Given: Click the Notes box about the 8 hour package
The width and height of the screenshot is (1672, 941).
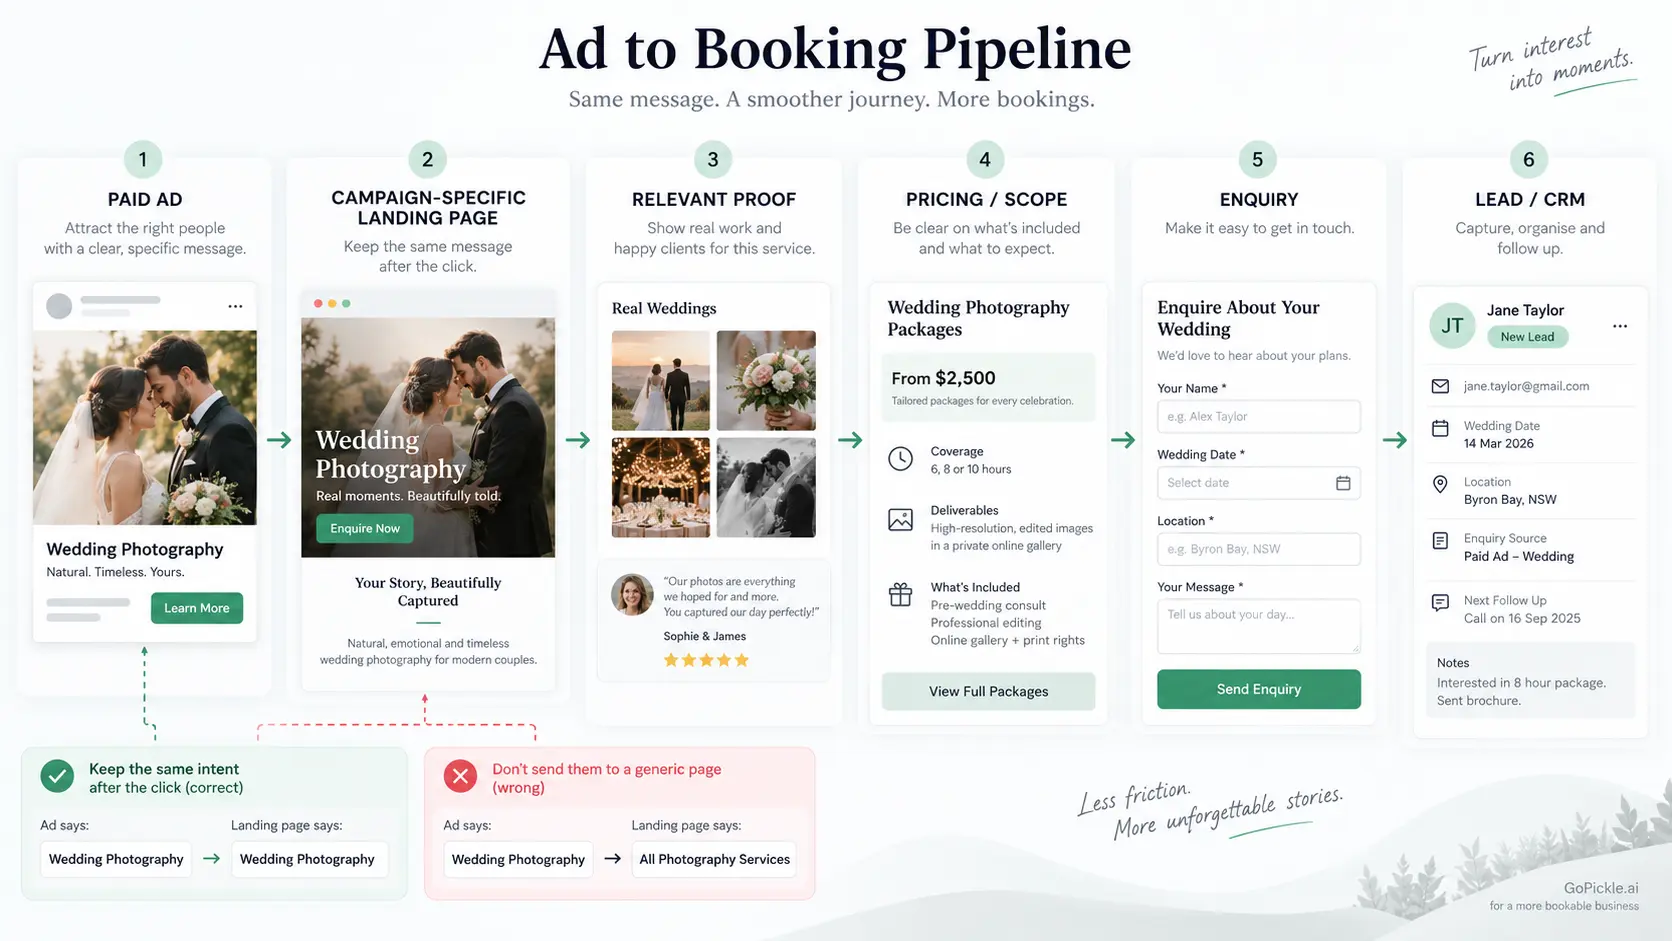Looking at the screenshot, I should tap(1530, 681).
